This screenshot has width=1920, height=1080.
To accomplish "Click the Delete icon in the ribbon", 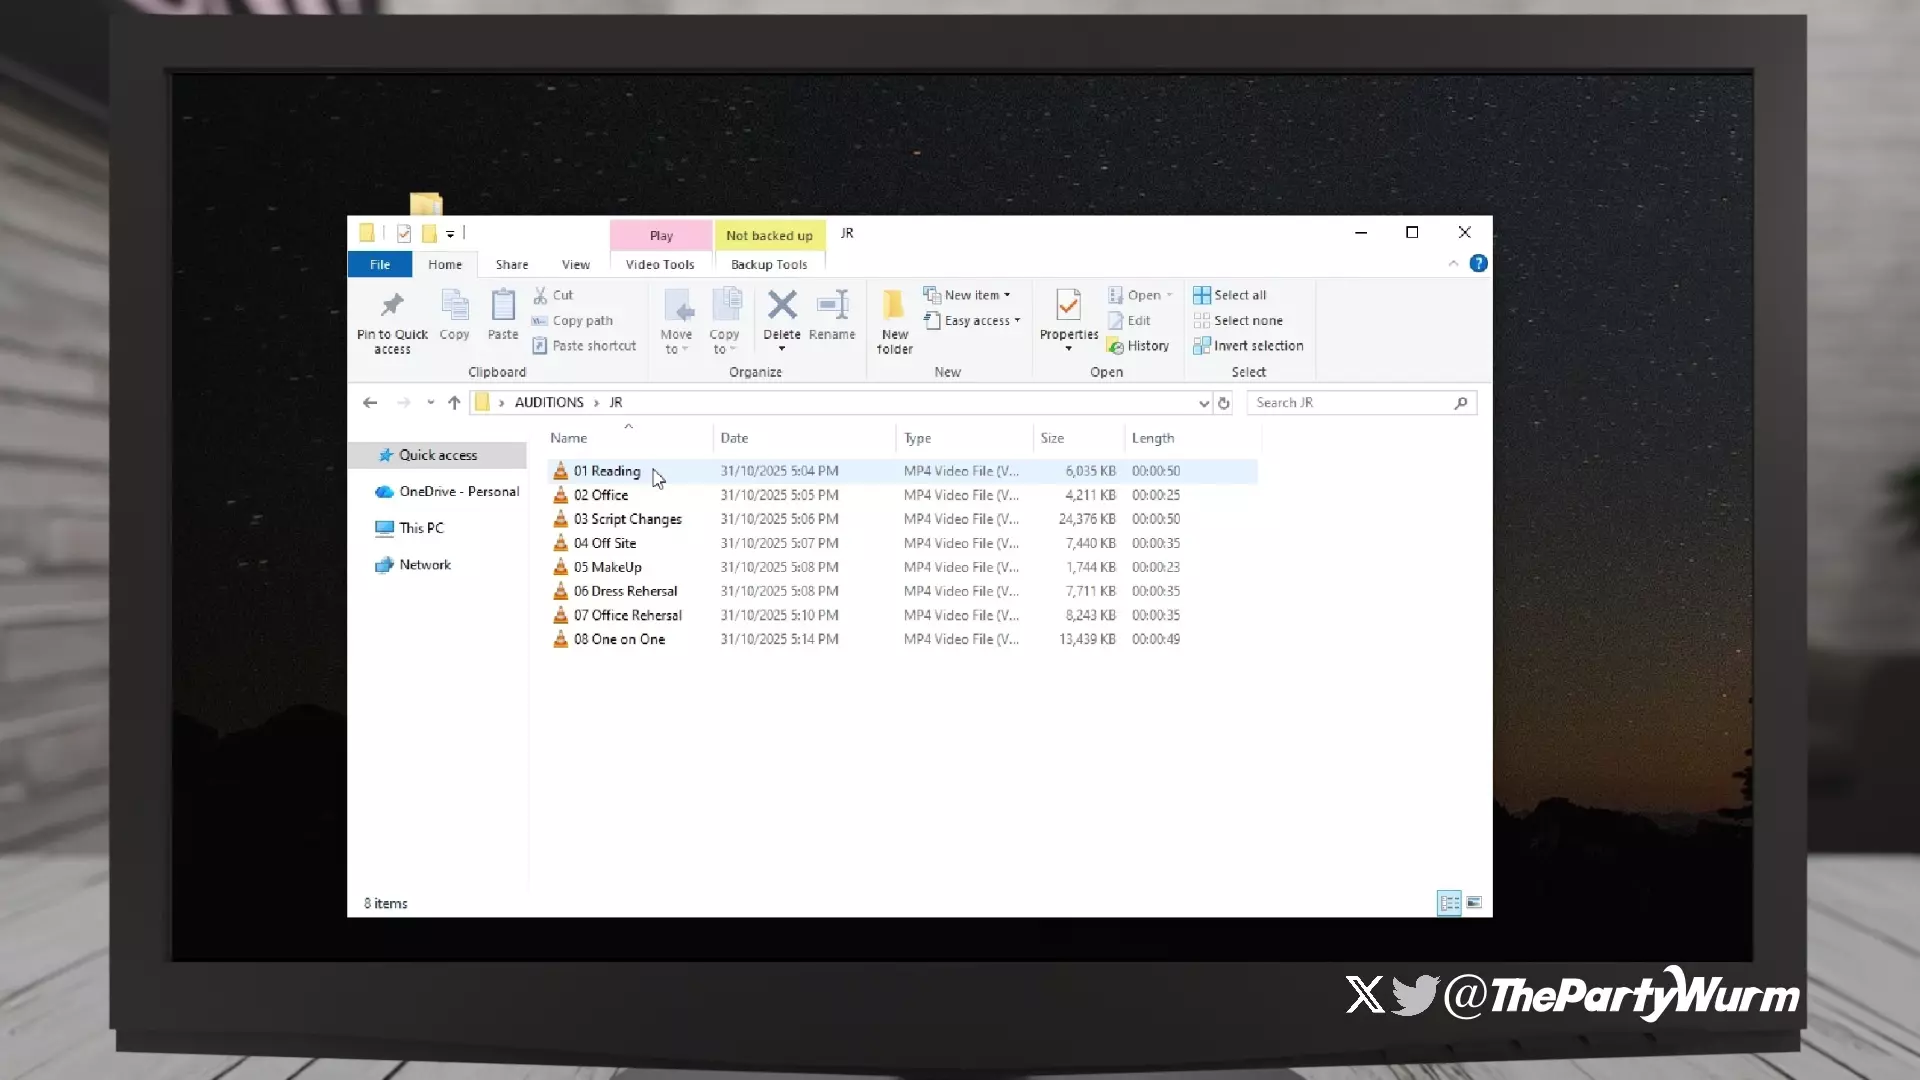I will (782, 306).
